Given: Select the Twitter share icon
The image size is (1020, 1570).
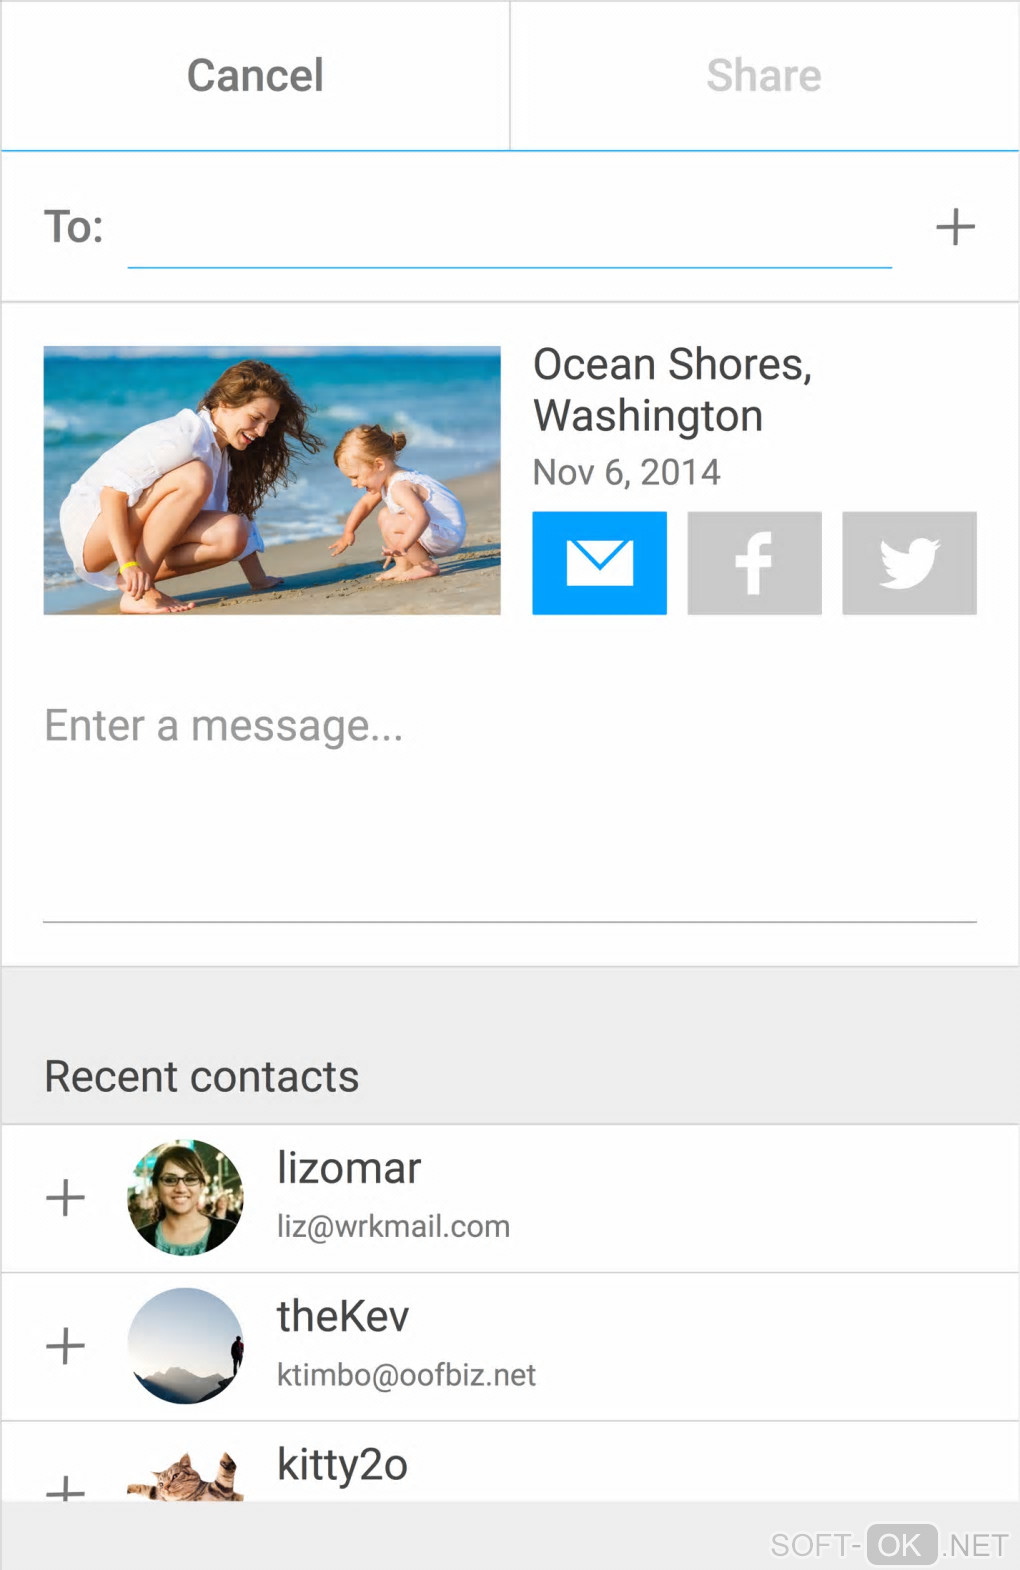Looking at the screenshot, I should click(x=909, y=563).
